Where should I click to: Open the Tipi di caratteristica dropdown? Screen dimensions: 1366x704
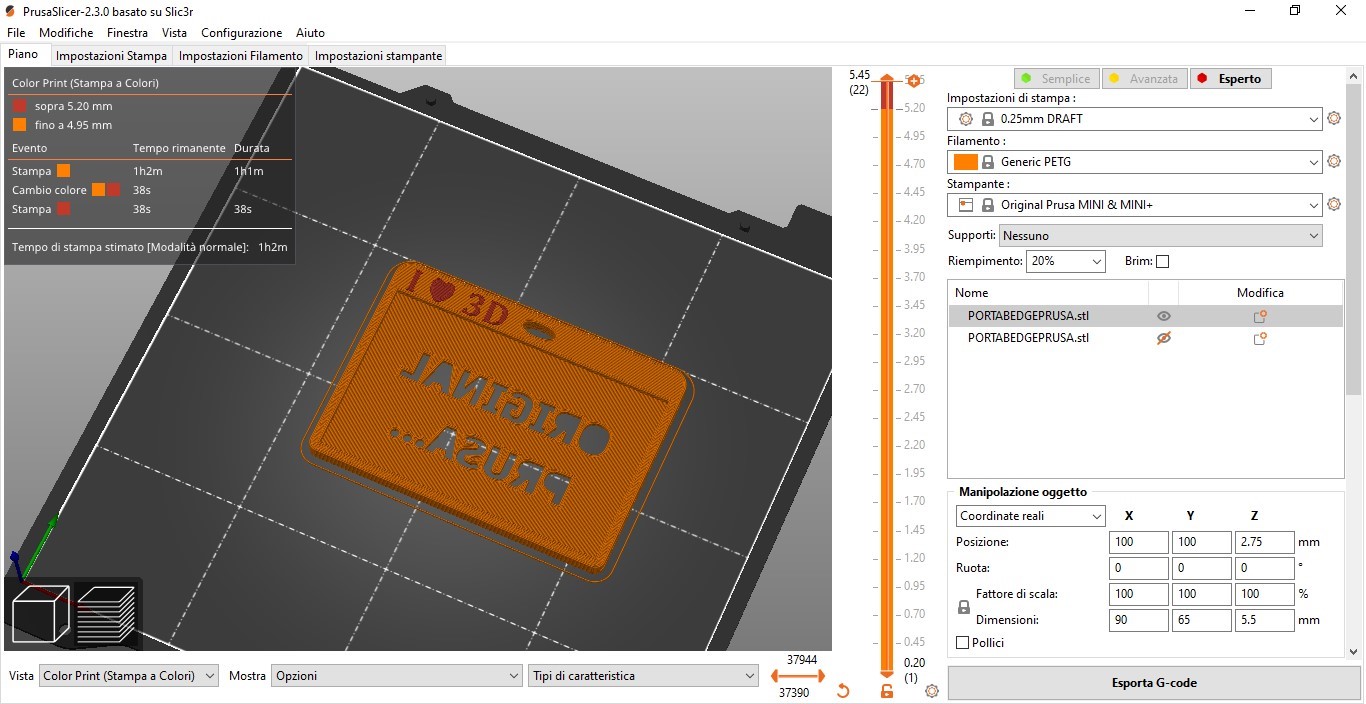tap(643, 676)
